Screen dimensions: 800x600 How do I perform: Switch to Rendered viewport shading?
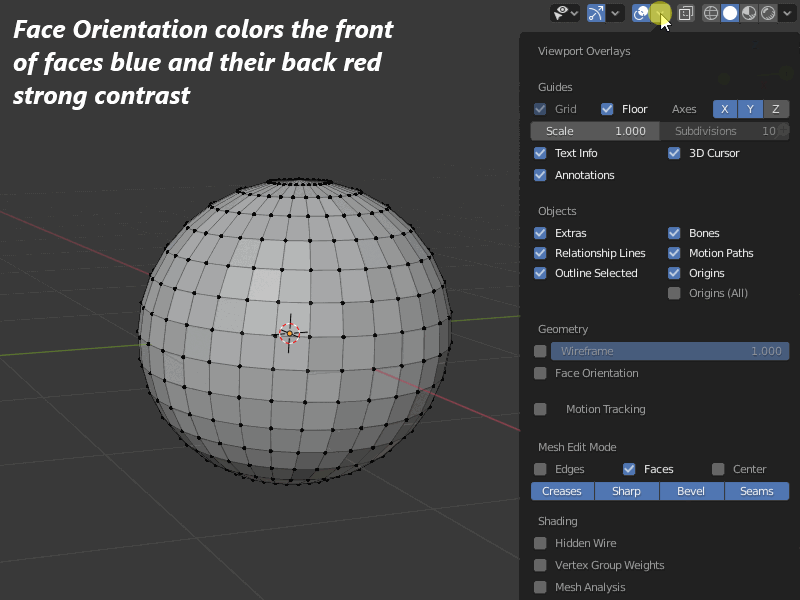click(x=768, y=13)
